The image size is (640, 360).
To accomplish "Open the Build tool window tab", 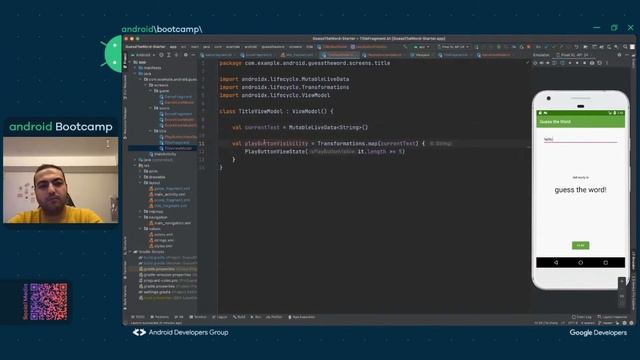I will [x=240, y=317].
